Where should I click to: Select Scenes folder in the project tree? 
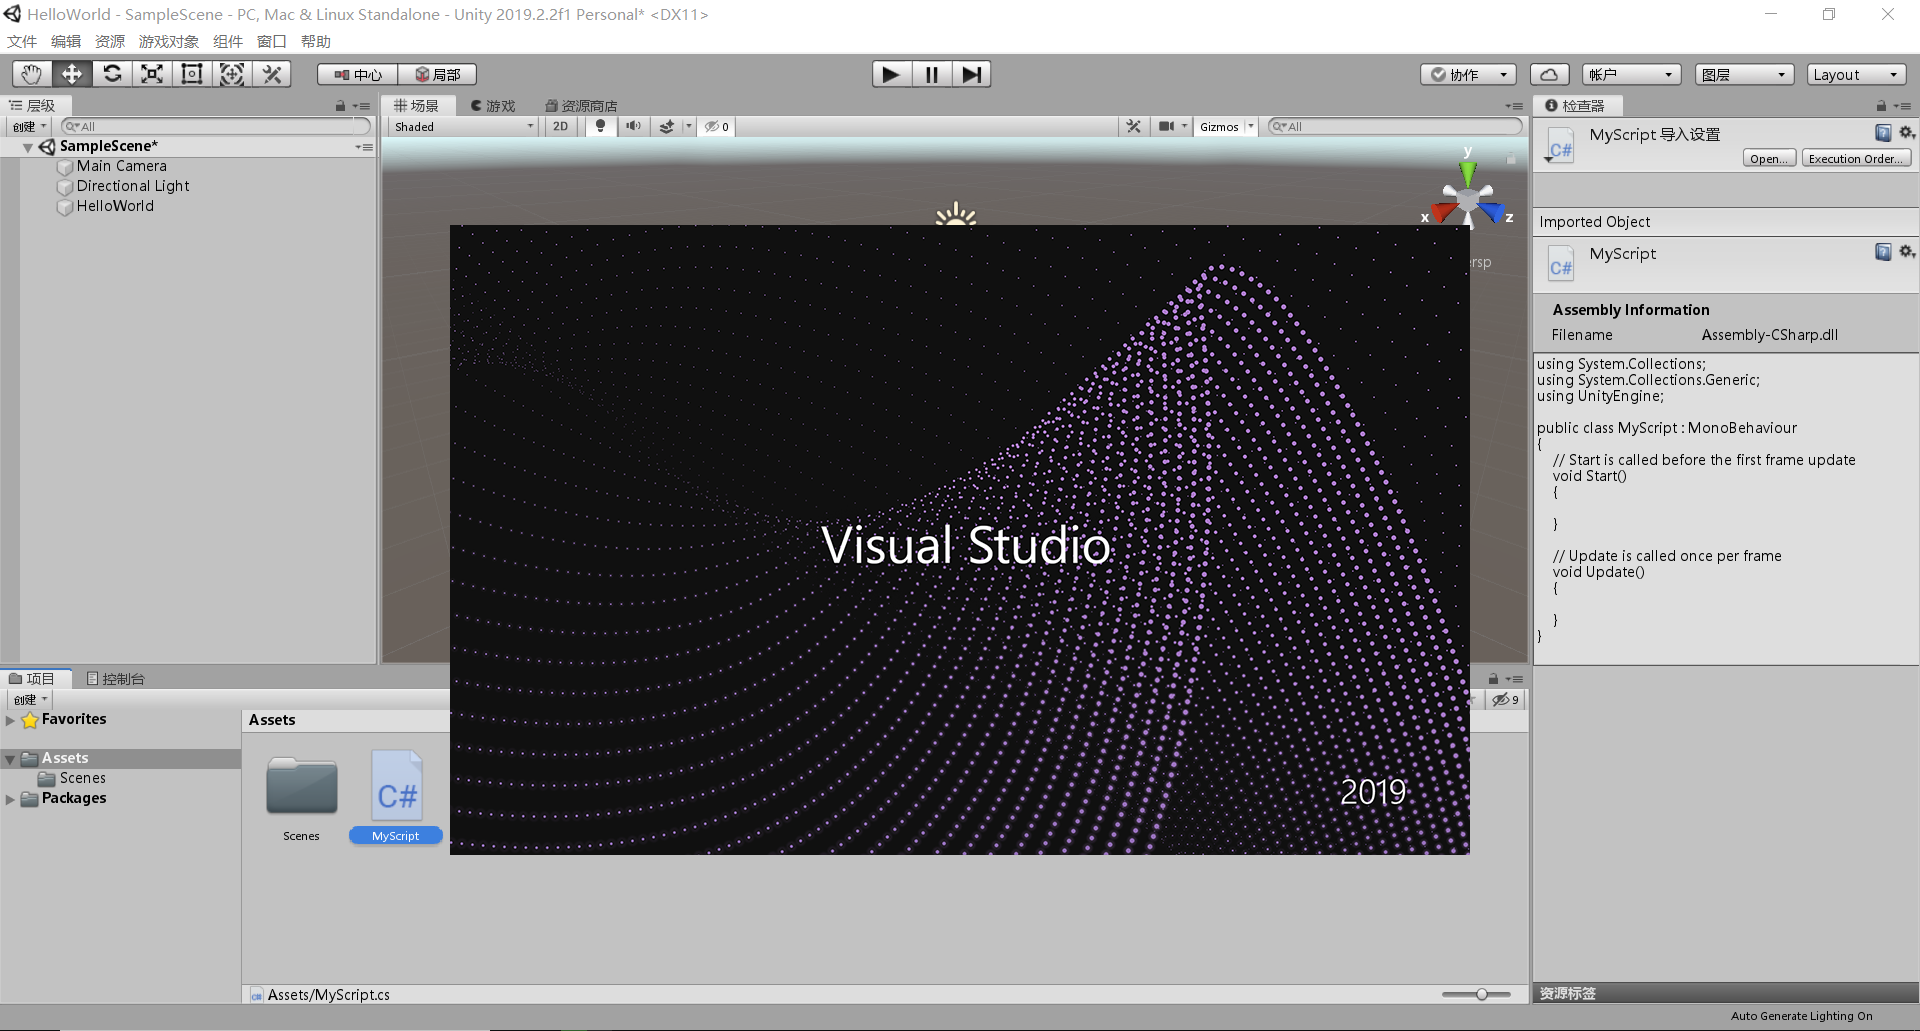pos(82,778)
